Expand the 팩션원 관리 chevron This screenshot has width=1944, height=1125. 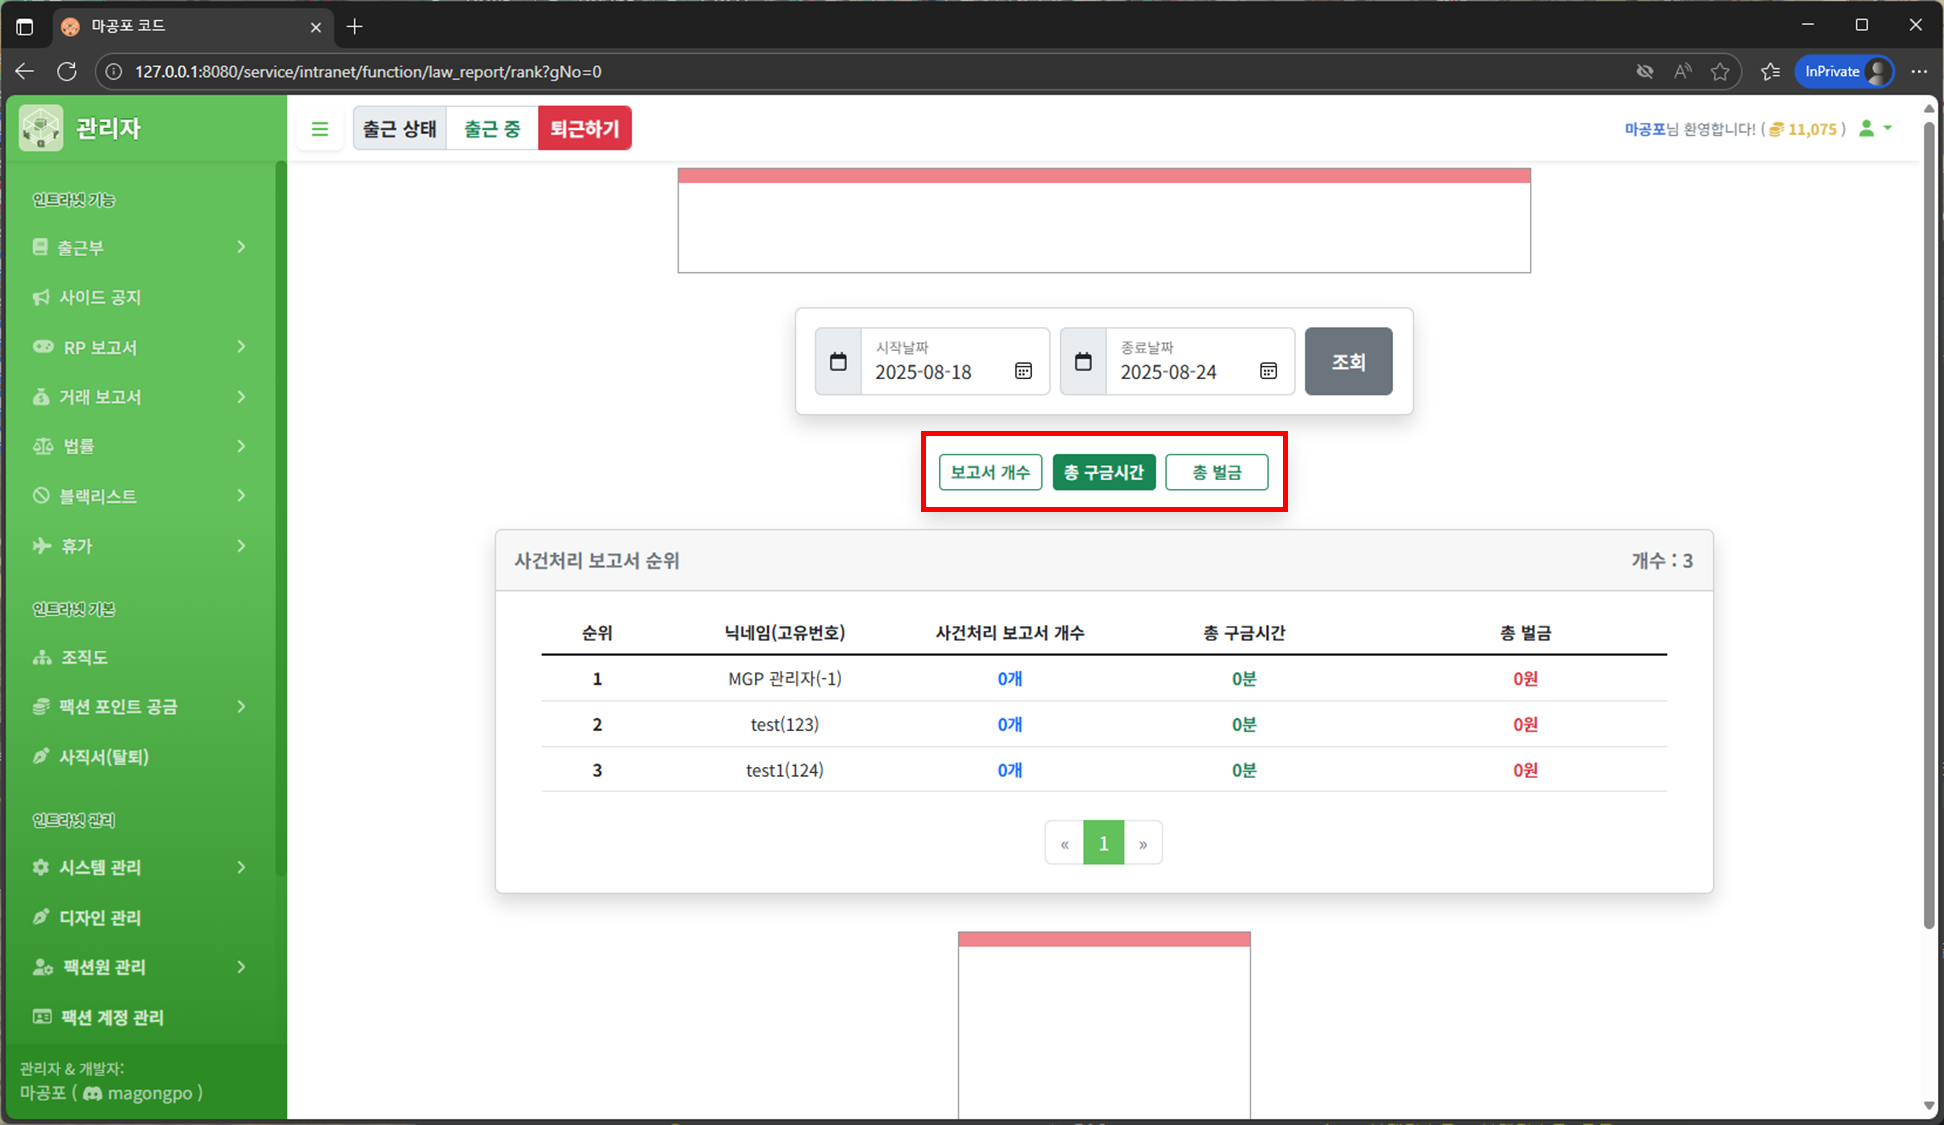pos(241,967)
